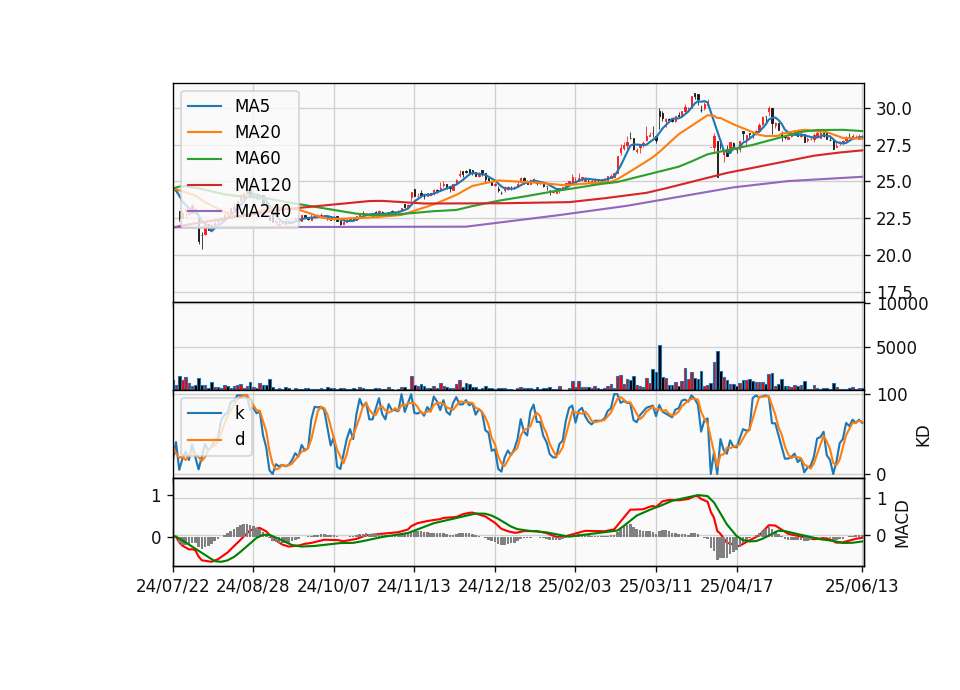Select the MA20 legend label

point(257,132)
